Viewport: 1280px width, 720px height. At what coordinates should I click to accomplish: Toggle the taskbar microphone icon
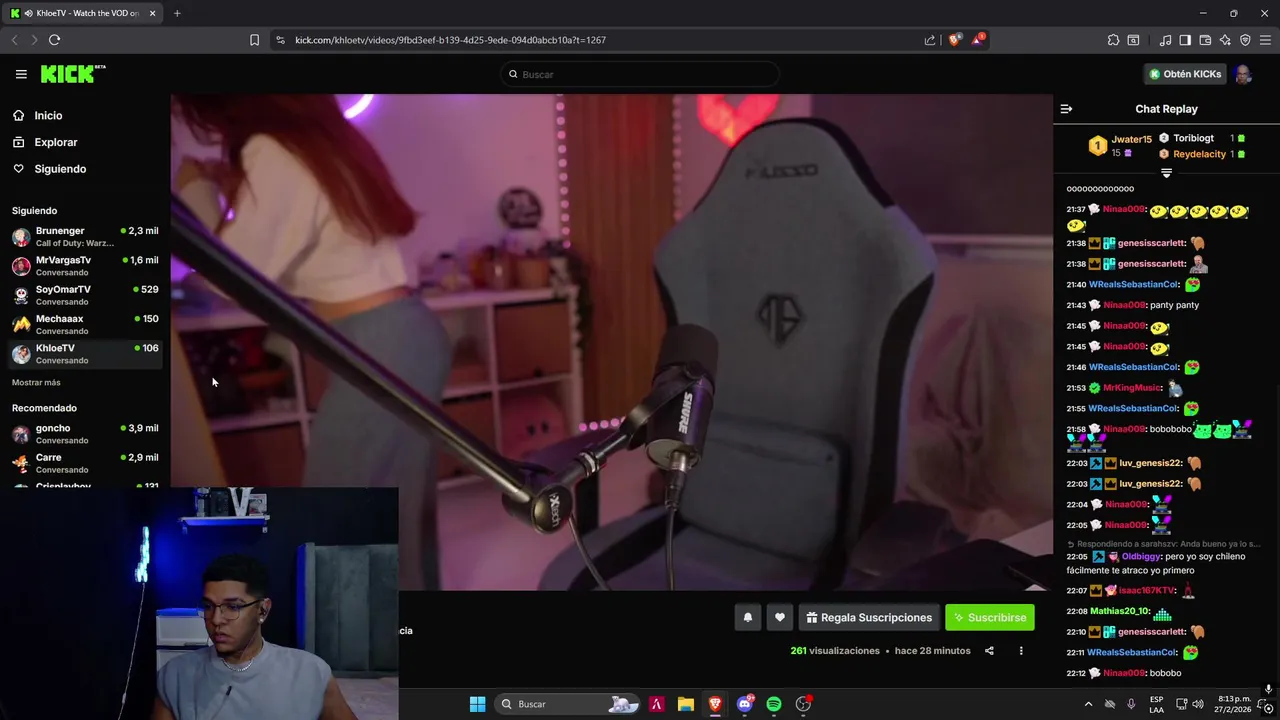point(1131,704)
